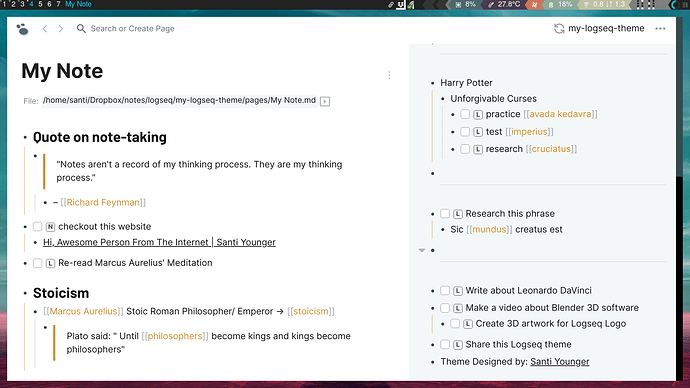Click the Search or Create Page field
Screen dimensions: 690x388
pyautogui.click(x=132, y=29)
